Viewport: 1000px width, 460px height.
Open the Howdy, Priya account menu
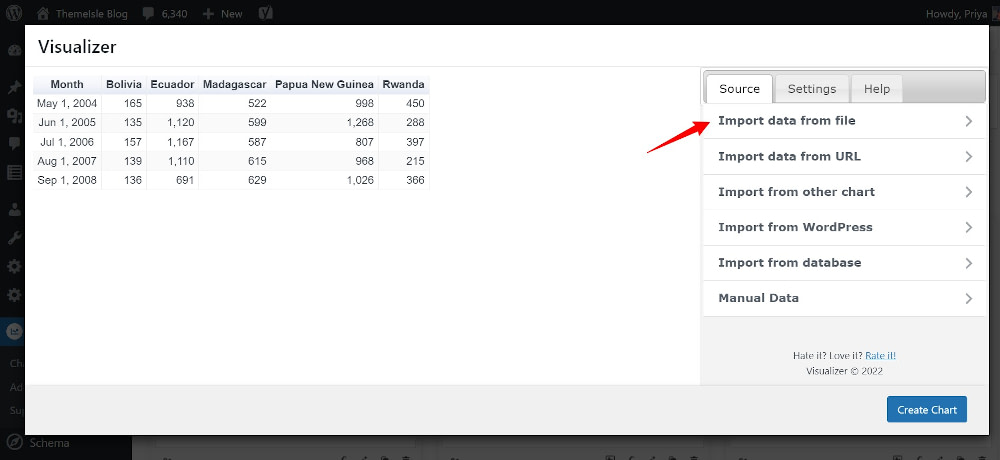coord(960,13)
